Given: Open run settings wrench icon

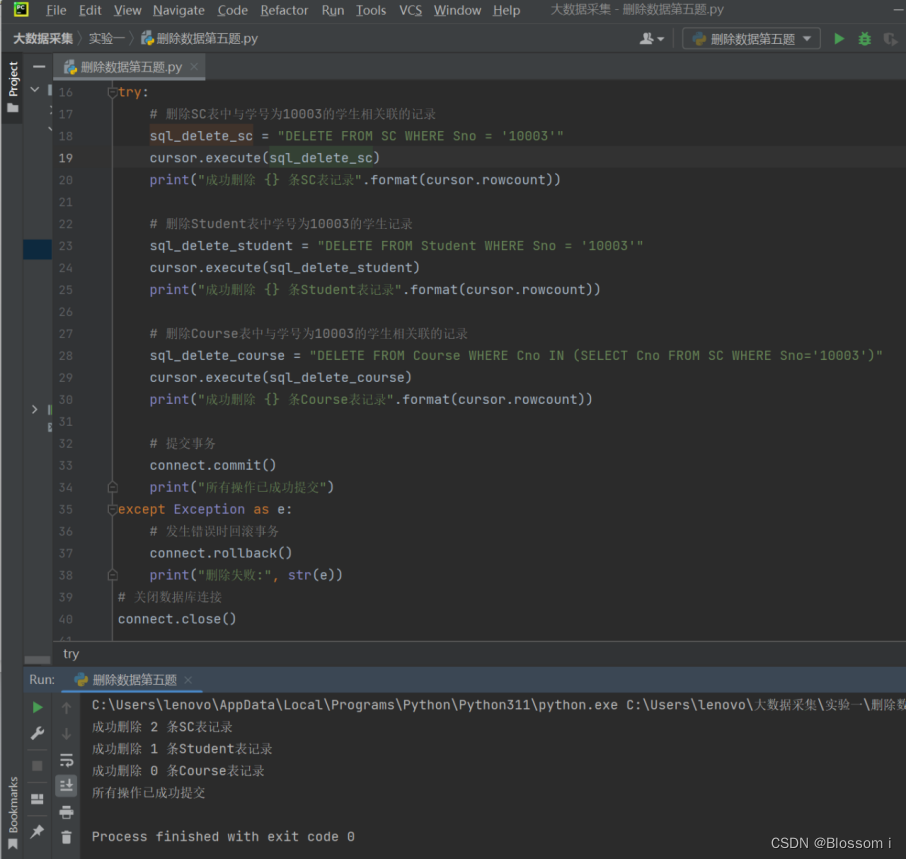Looking at the screenshot, I should pyautogui.click(x=38, y=733).
